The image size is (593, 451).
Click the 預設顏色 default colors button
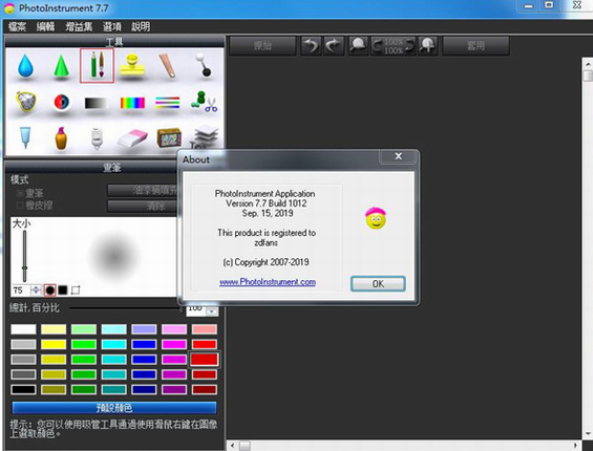click(114, 408)
